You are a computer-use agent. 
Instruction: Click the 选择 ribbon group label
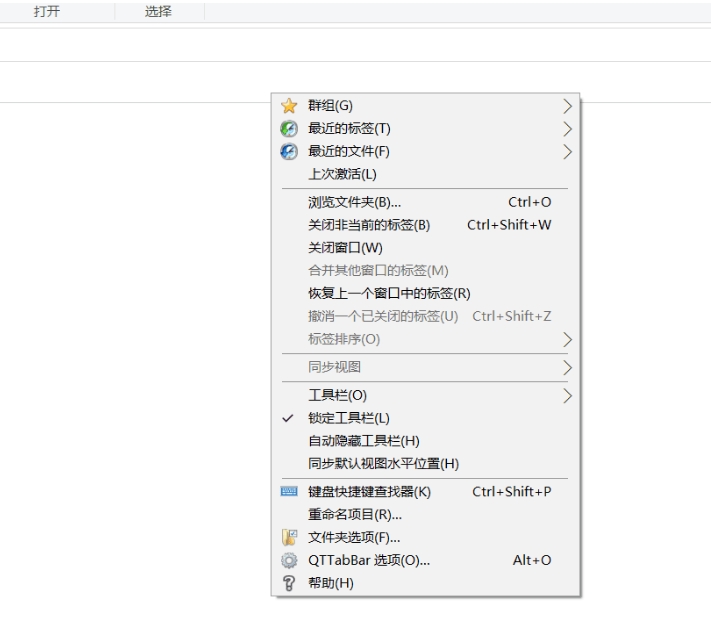tap(158, 11)
